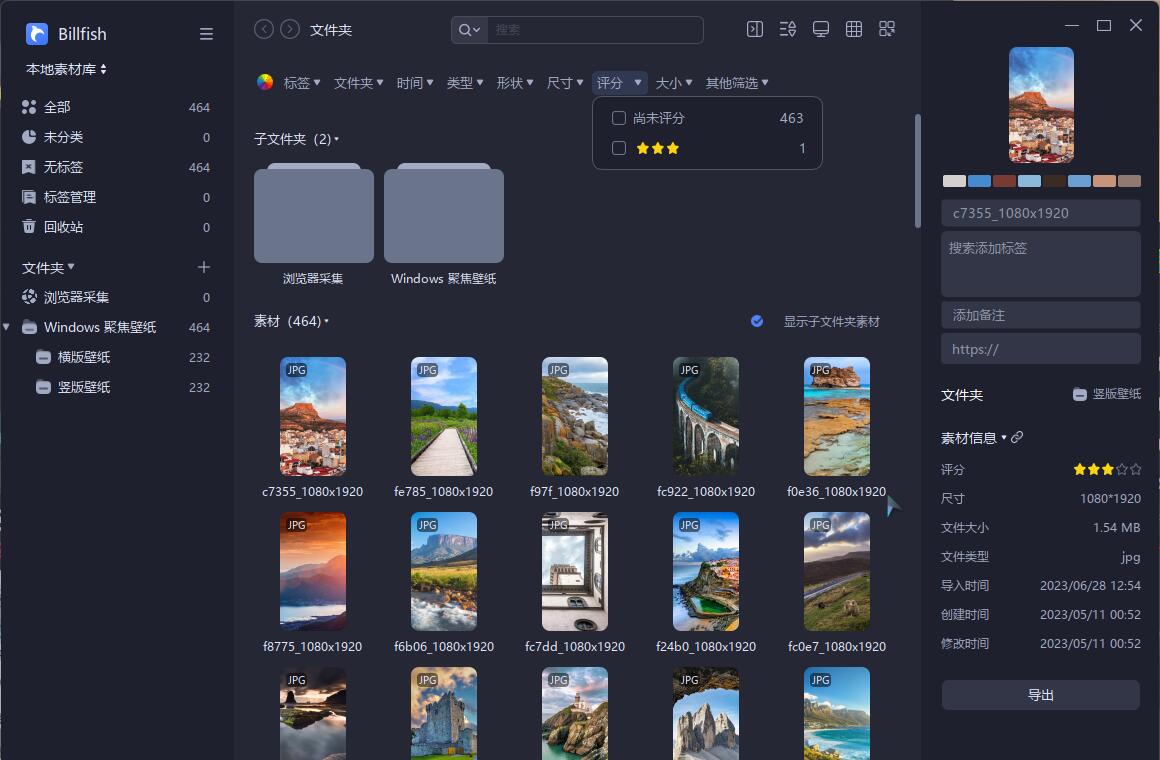Screen dimensions: 1160x760
Task: Check the three-star rating filter checkbox
Action: [x=619, y=148]
